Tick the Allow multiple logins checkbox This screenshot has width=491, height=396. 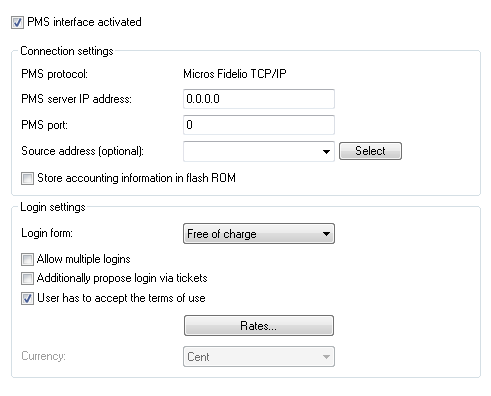(27, 259)
